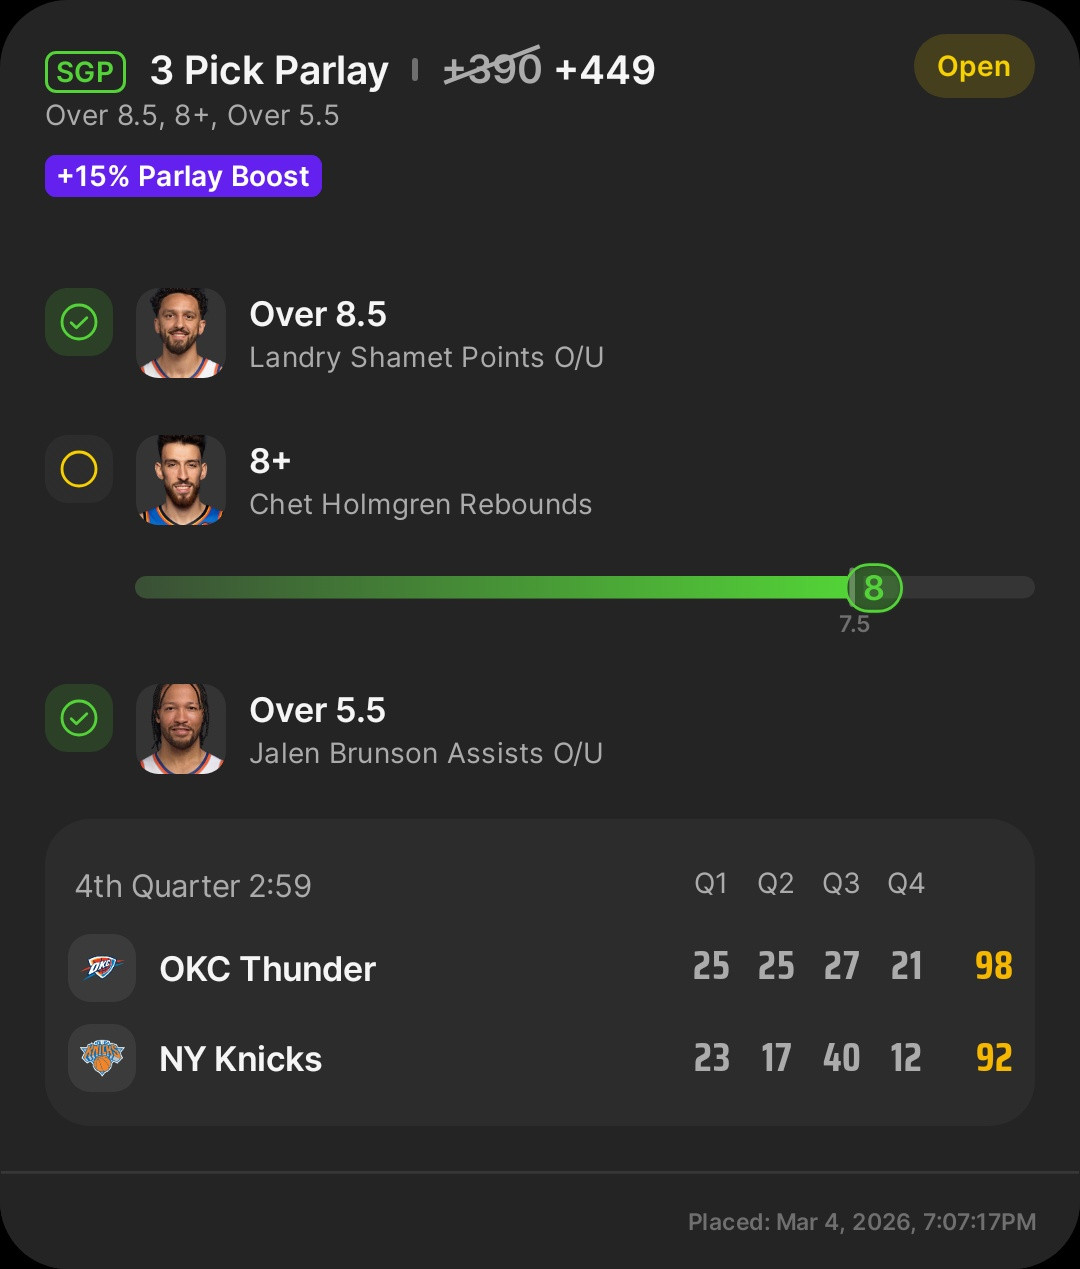Open Chet Holmgren's player headshot

click(x=181, y=480)
